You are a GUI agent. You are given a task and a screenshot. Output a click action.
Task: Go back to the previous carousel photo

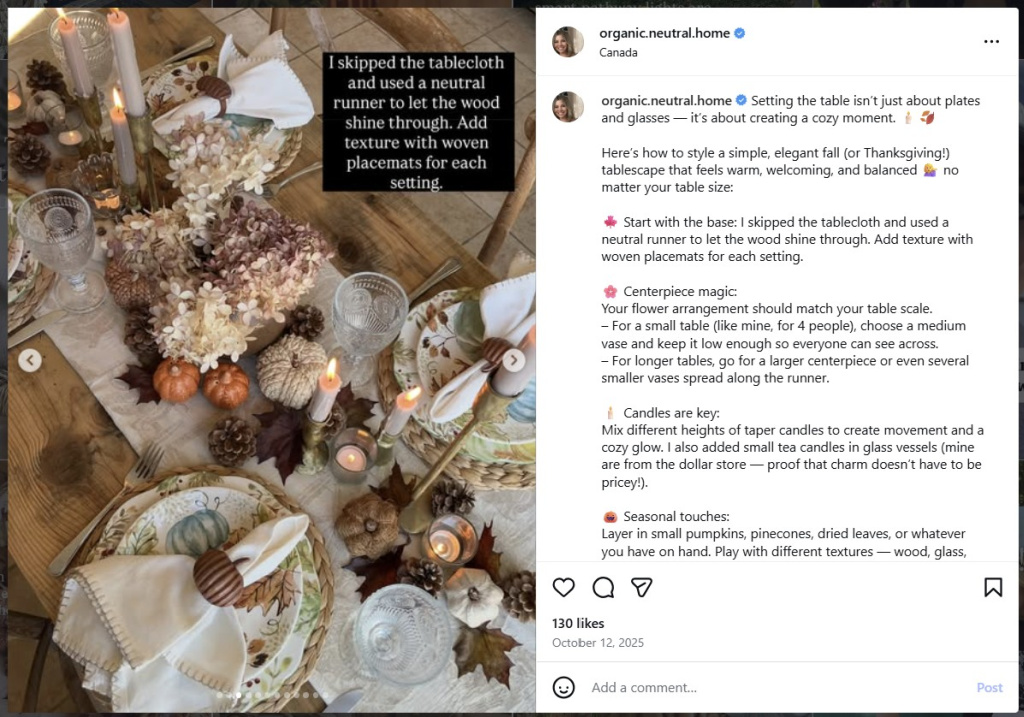[30, 360]
